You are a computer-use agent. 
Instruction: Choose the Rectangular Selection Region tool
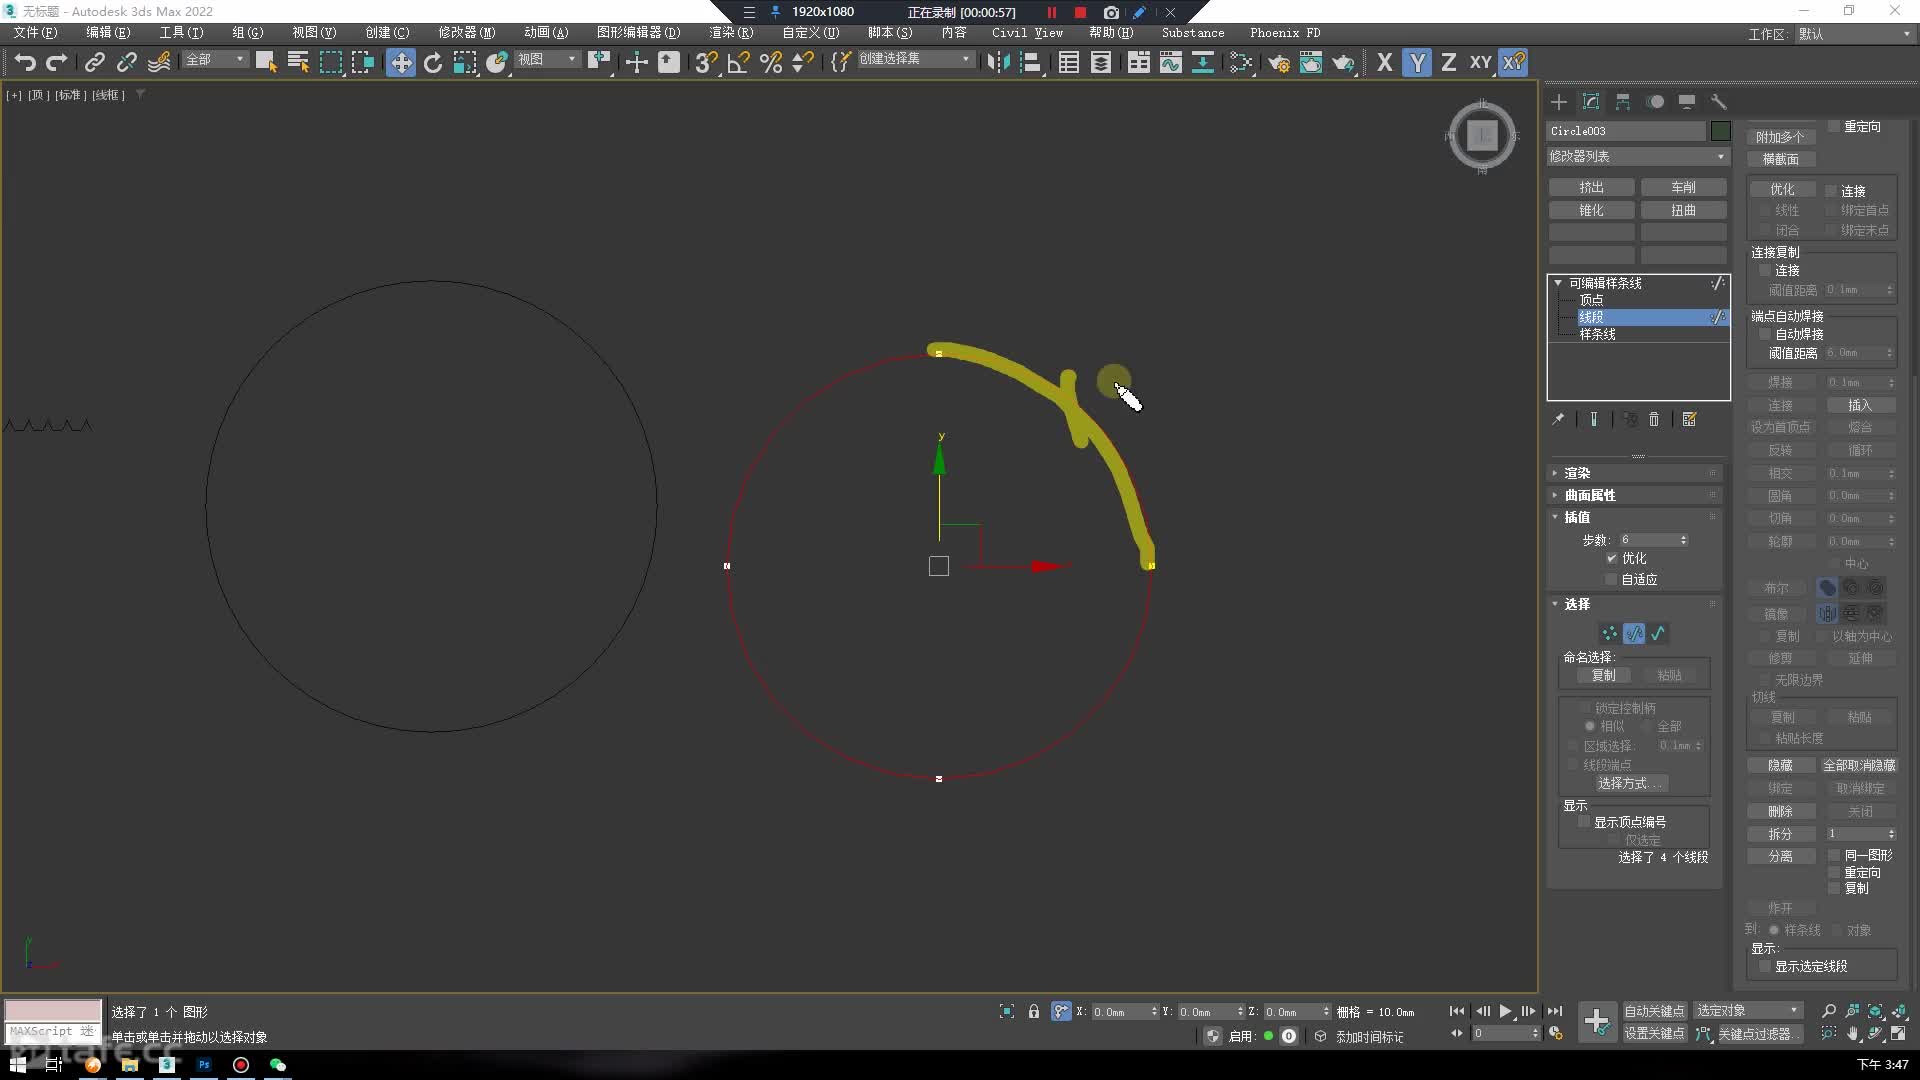tap(330, 62)
